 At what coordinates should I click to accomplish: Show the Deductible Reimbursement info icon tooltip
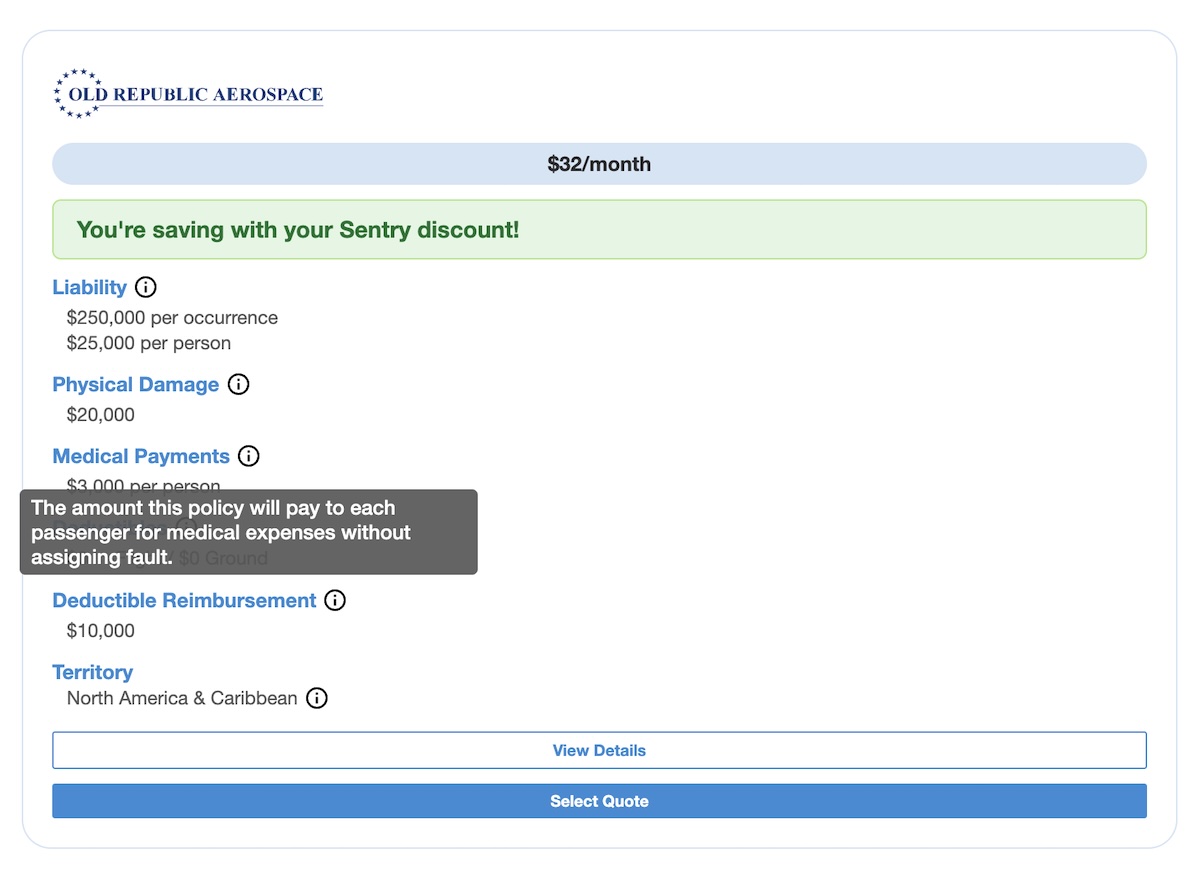click(x=336, y=601)
